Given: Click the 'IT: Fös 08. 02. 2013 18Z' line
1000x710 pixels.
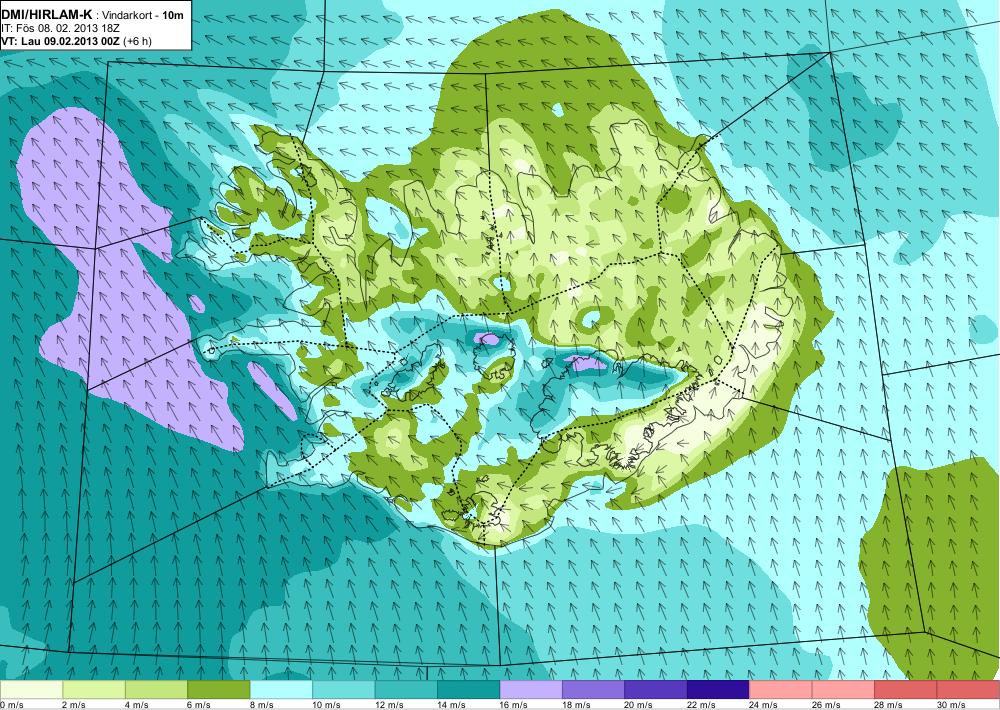Looking at the screenshot, I should click(x=61, y=28).
